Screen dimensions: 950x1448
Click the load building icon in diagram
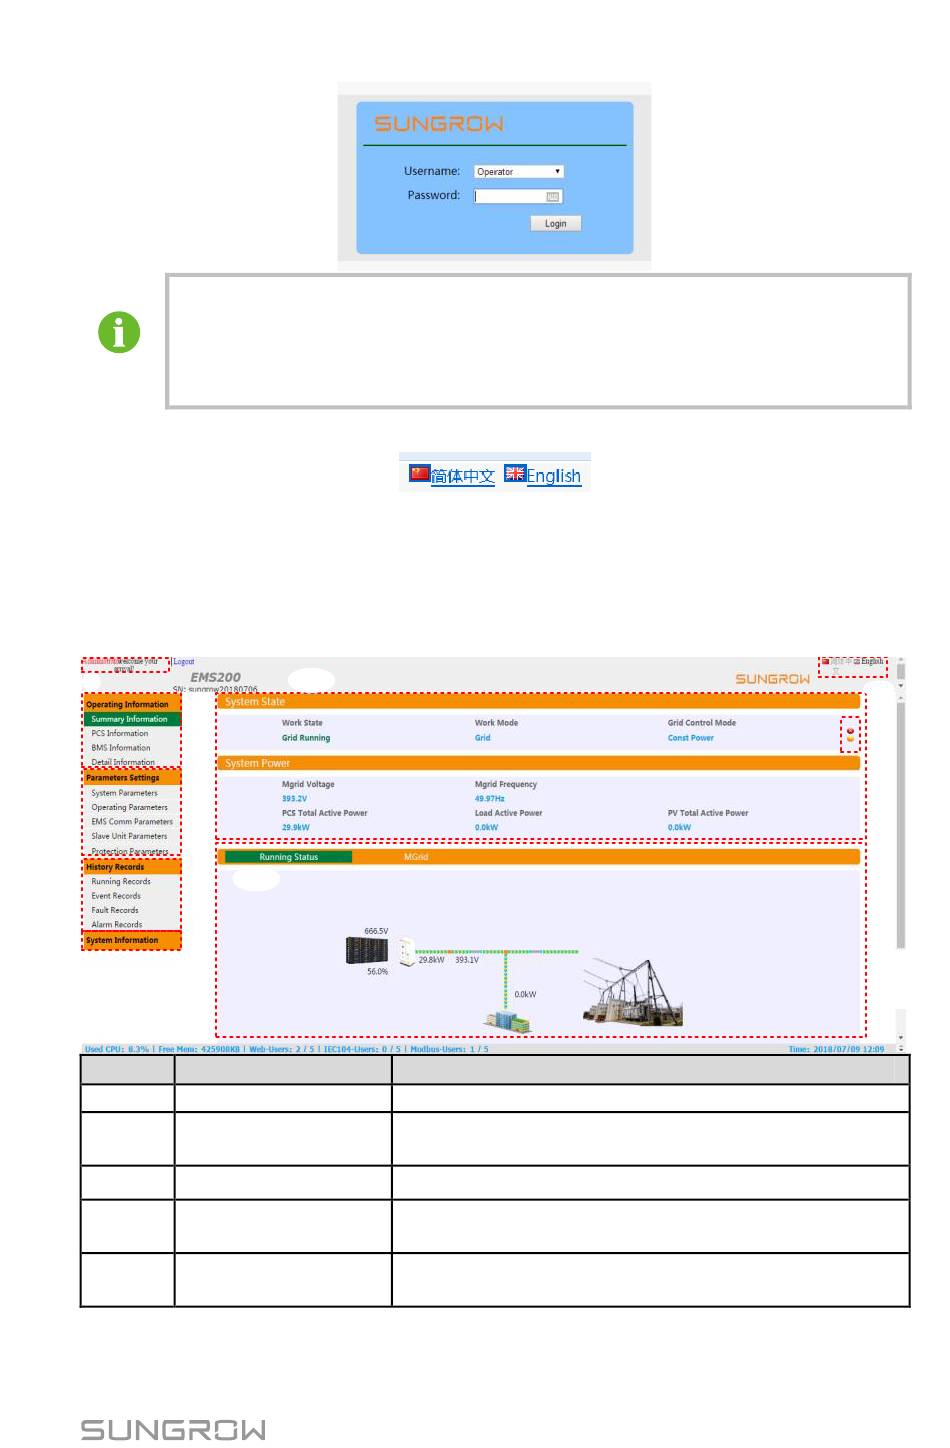click(508, 1020)
